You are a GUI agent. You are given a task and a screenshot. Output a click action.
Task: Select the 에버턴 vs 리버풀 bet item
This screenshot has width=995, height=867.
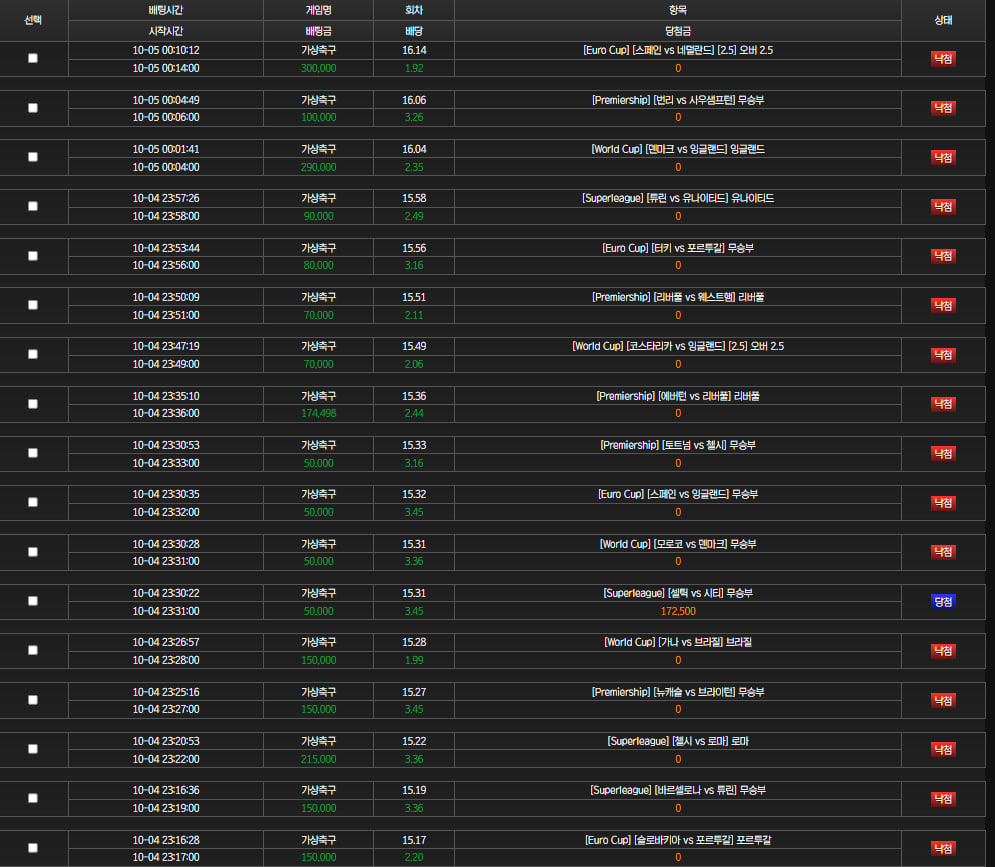[677, 396]
